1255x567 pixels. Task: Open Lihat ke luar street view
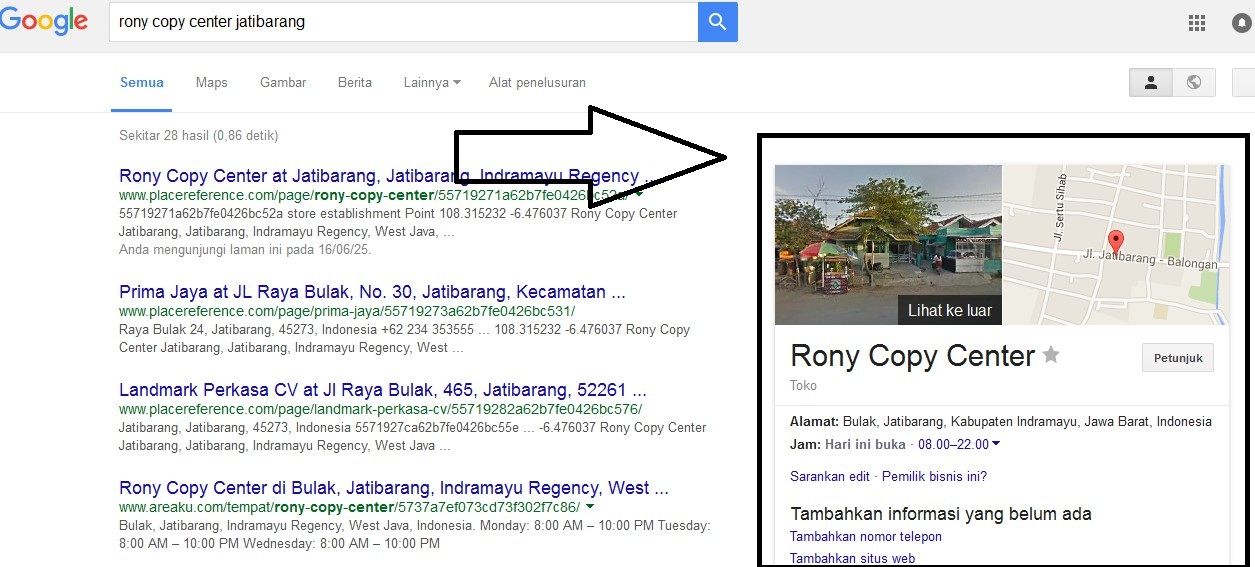pyautogui.click(x=950, y=310)
